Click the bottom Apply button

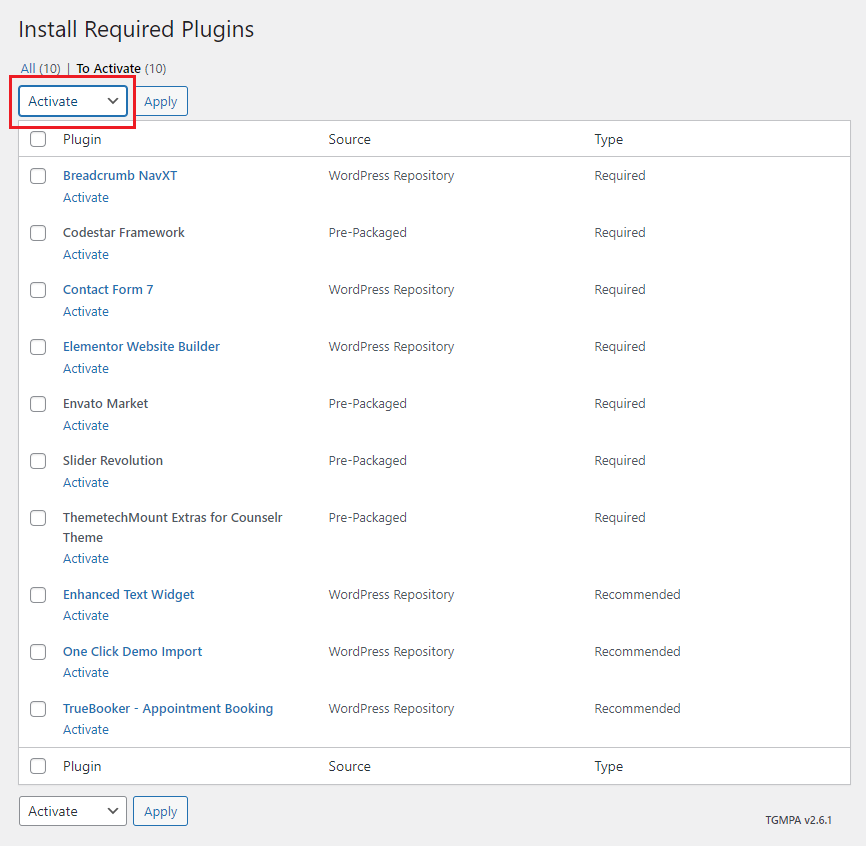pos(160,811)
